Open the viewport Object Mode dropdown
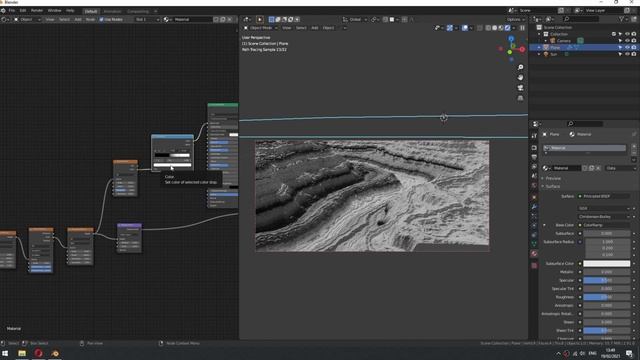 [x=260, y=28]
